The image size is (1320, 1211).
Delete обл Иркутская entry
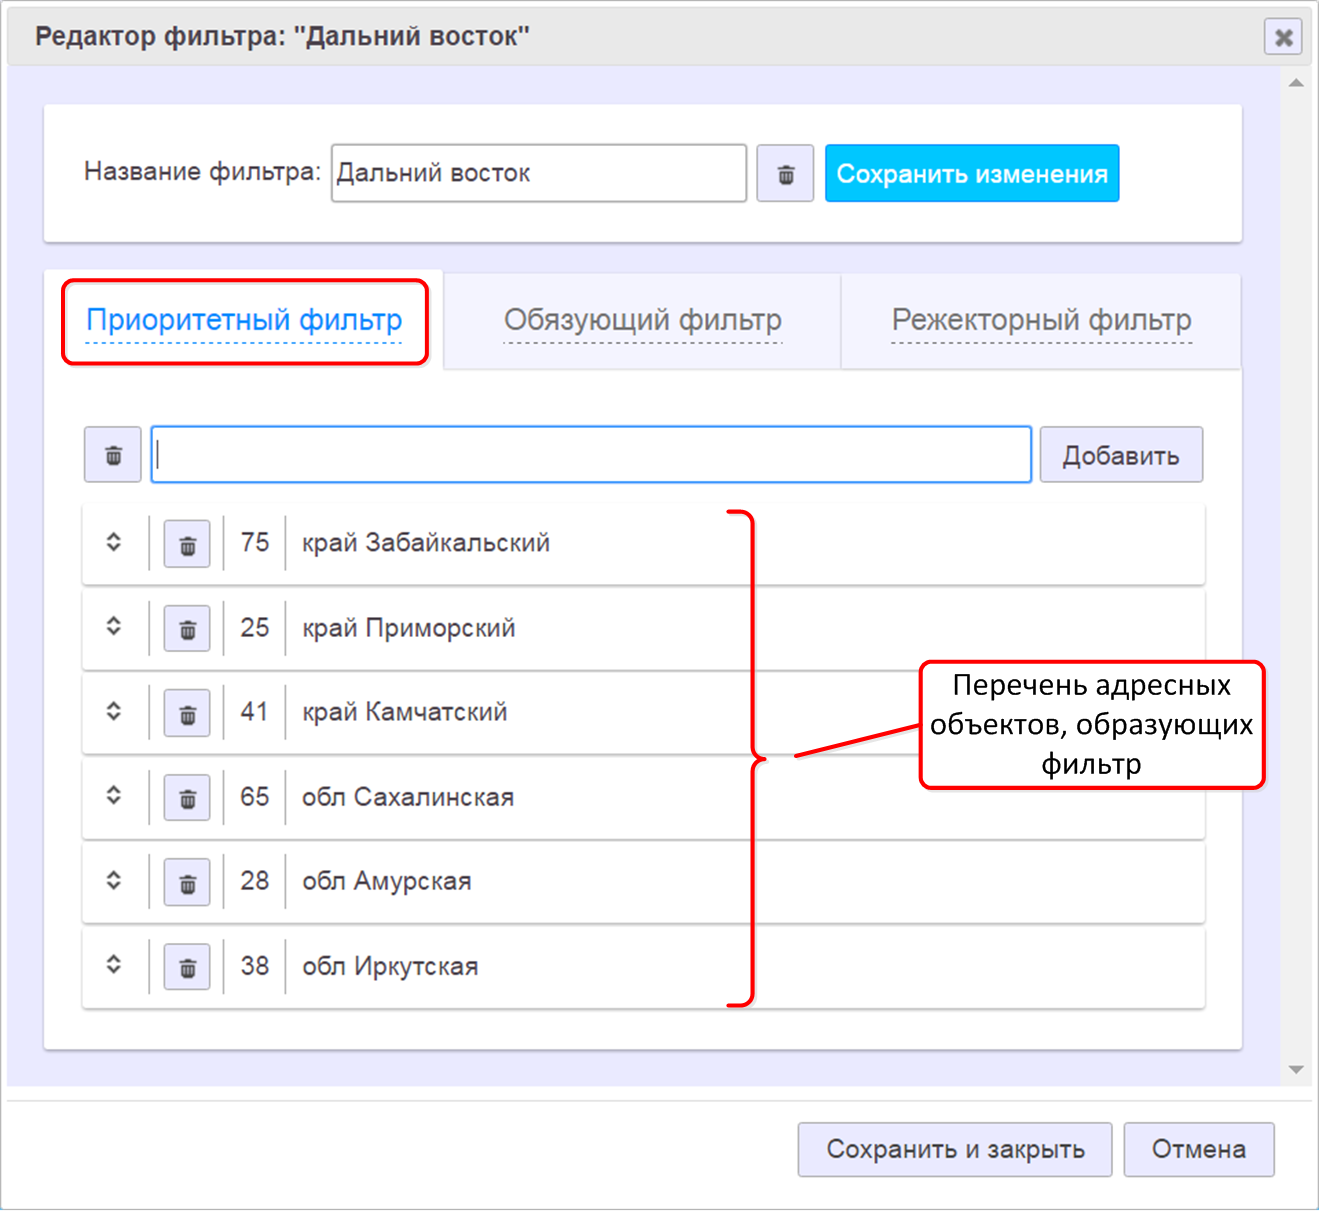187,967
